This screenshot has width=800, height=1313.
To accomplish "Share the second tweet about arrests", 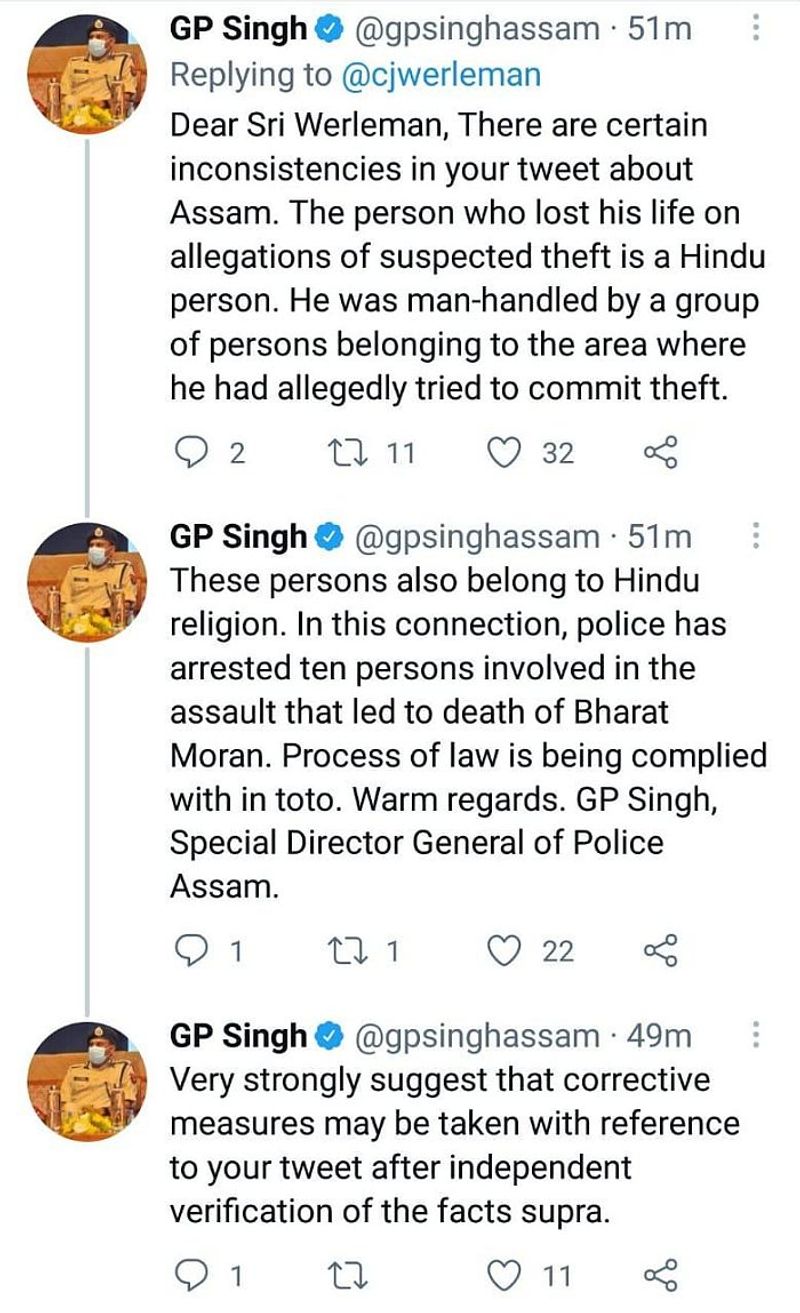I will click(x=660, y=951).
